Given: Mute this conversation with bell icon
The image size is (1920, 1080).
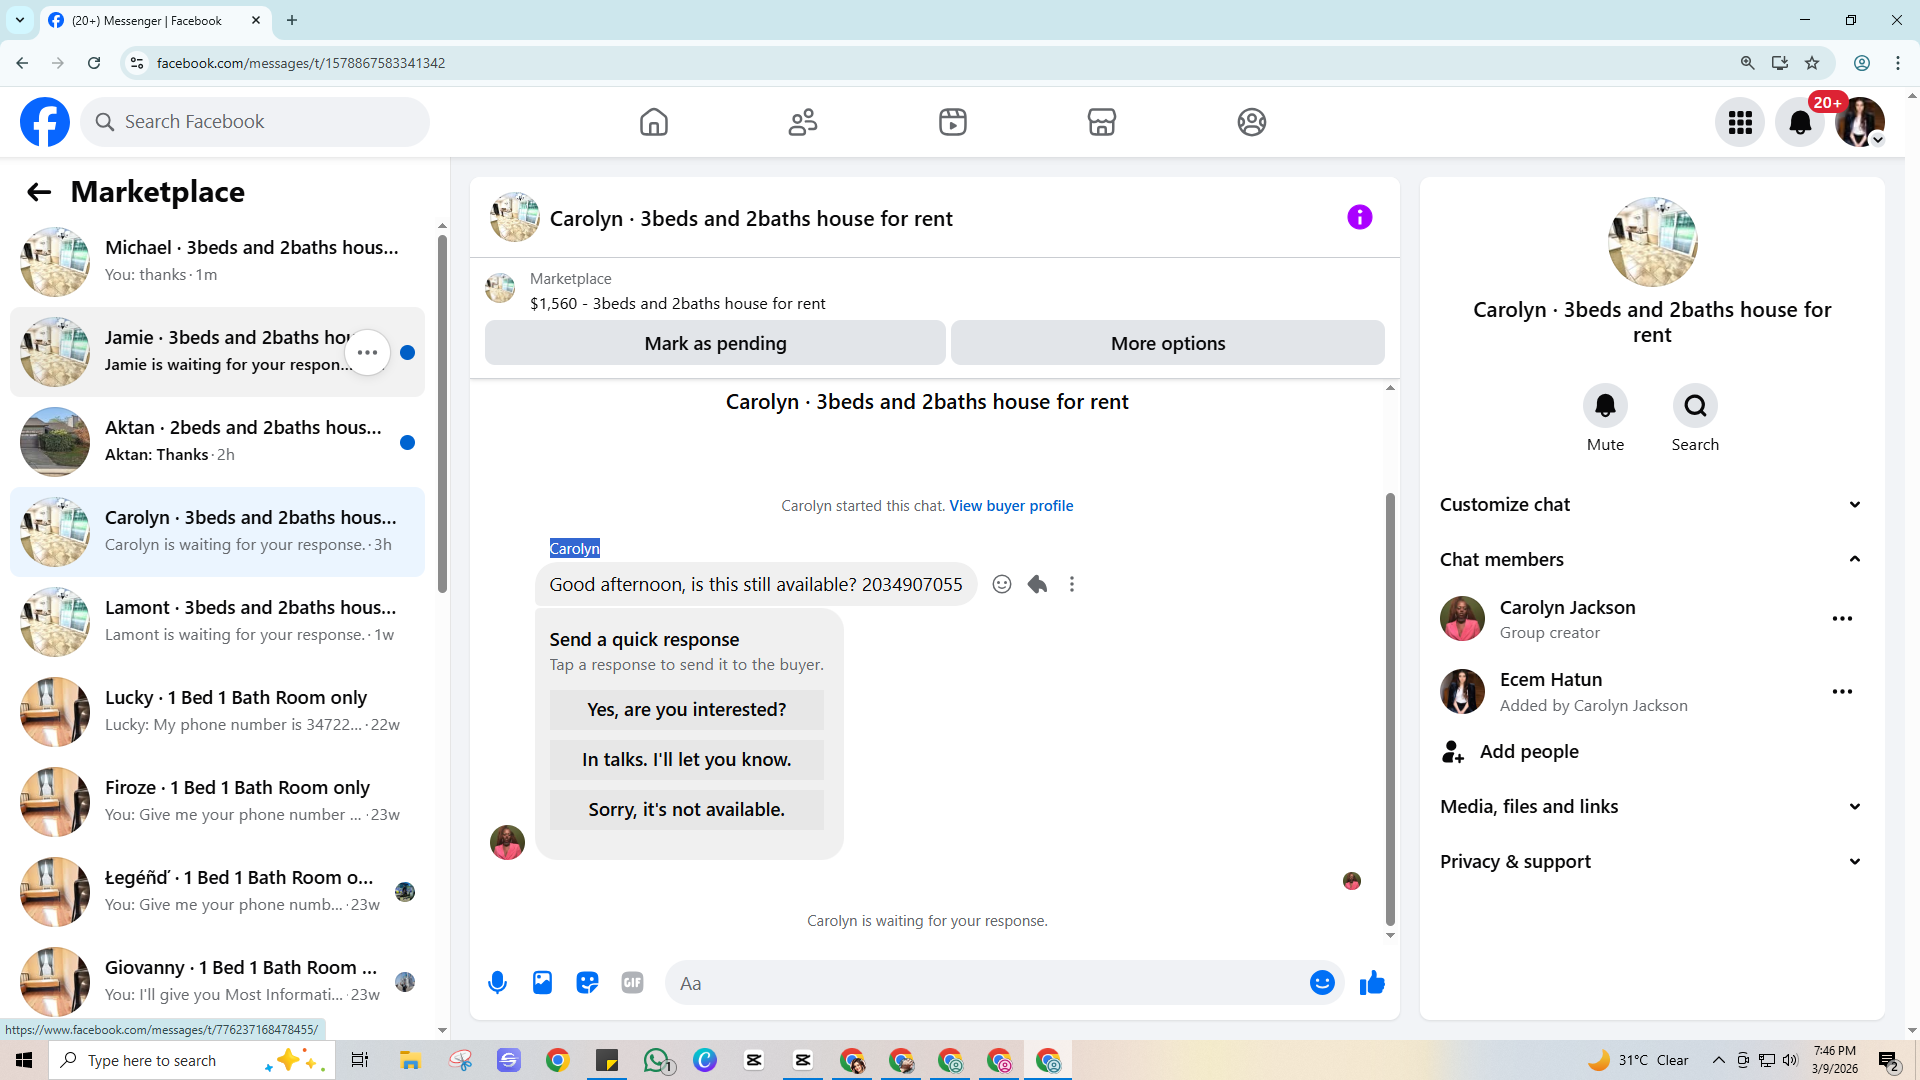Looking at the screenshot, I should pos(1605,406).
